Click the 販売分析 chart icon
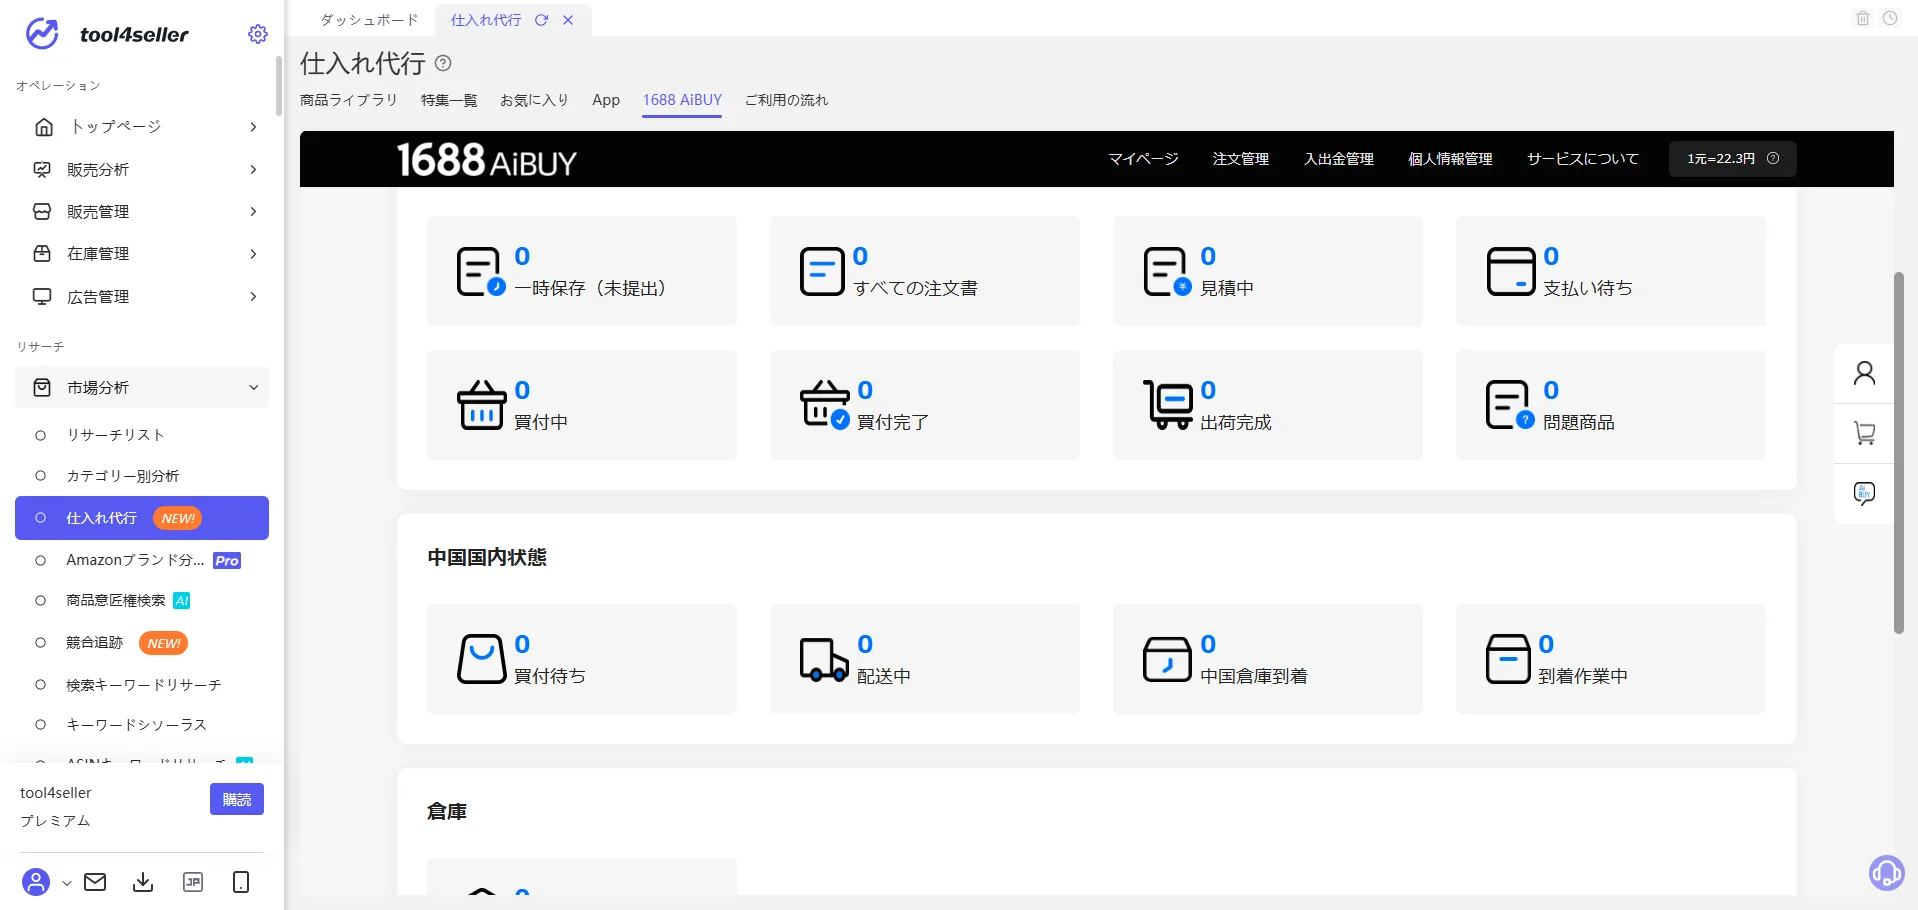 tap(42, 170)
